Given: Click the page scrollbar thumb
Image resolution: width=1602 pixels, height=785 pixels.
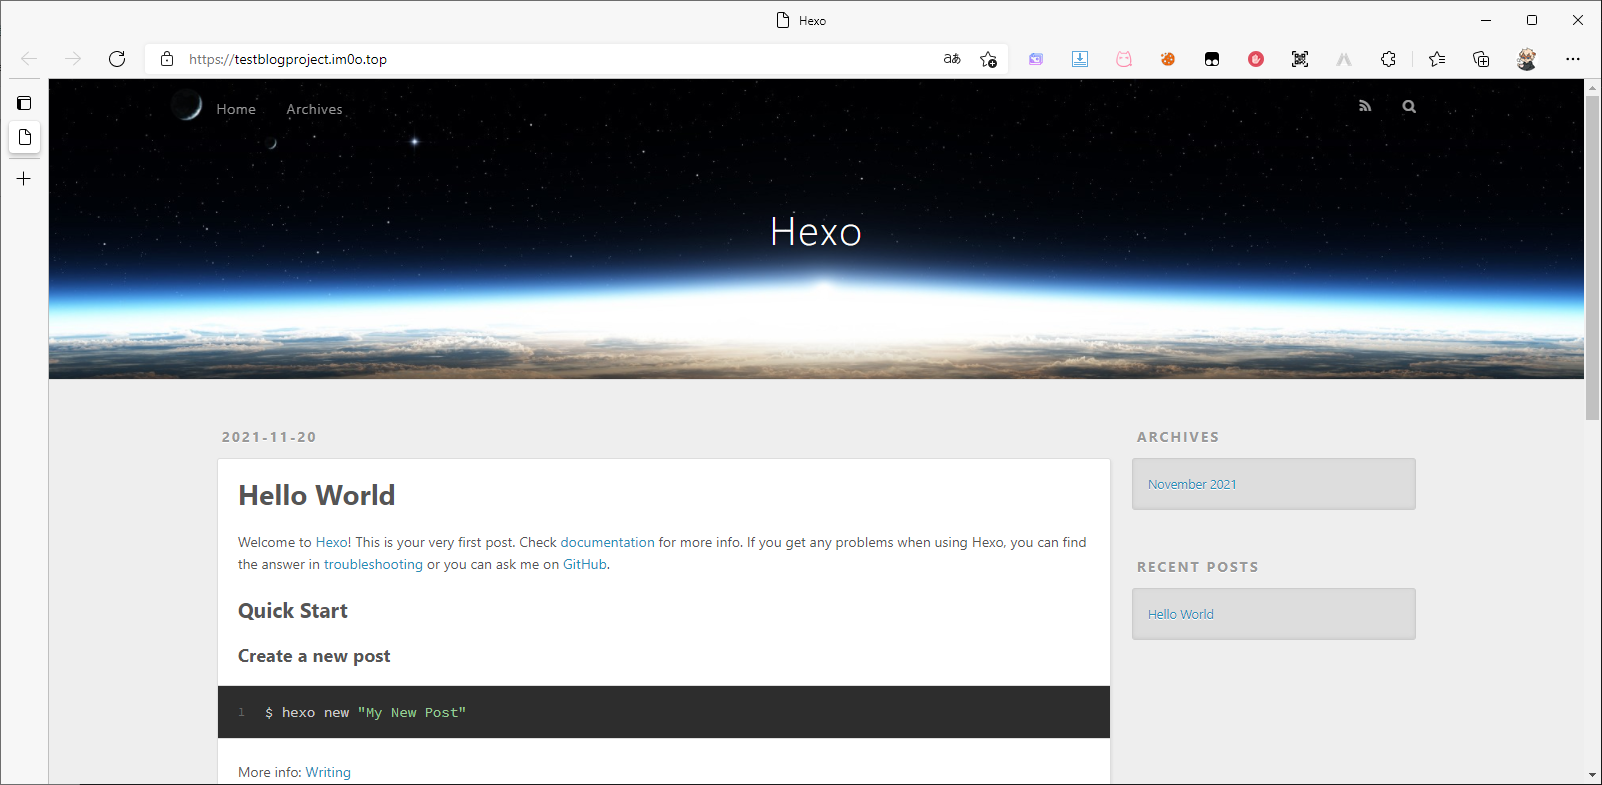Looking at the screenshot, I should coord(1592,258).
